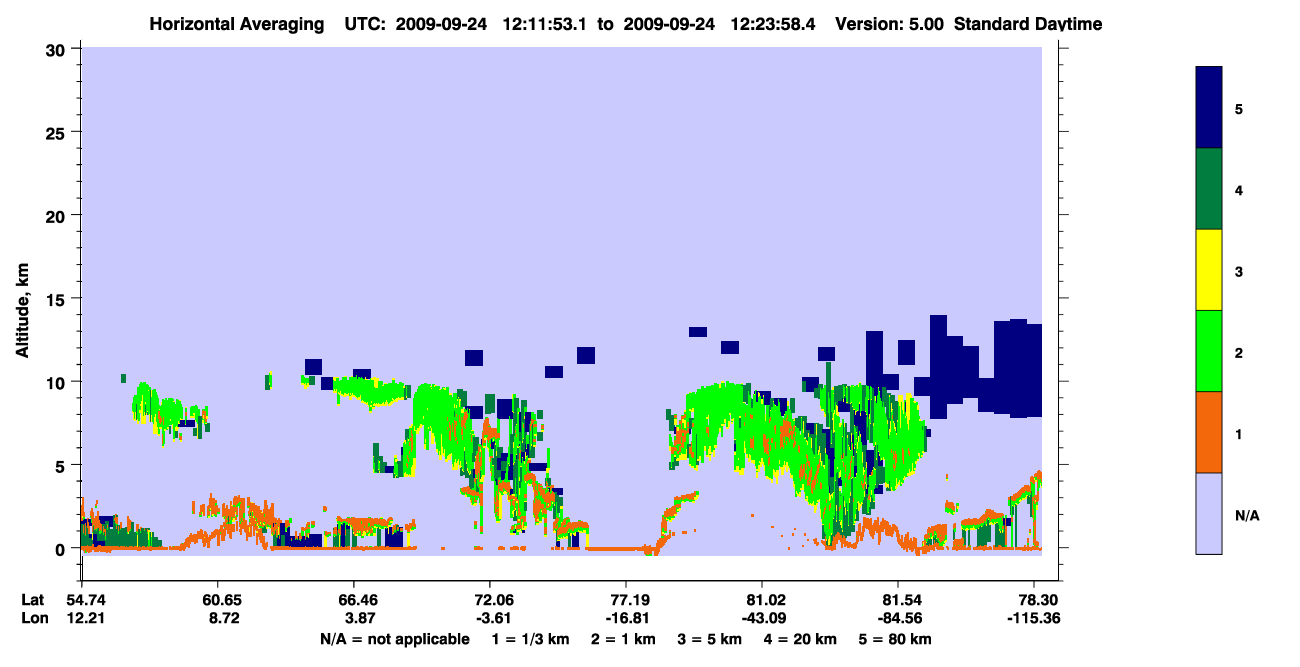Click the 'N/A = not applicable' legend text
Screen dimensions: 1300x667
click(394, 639)
